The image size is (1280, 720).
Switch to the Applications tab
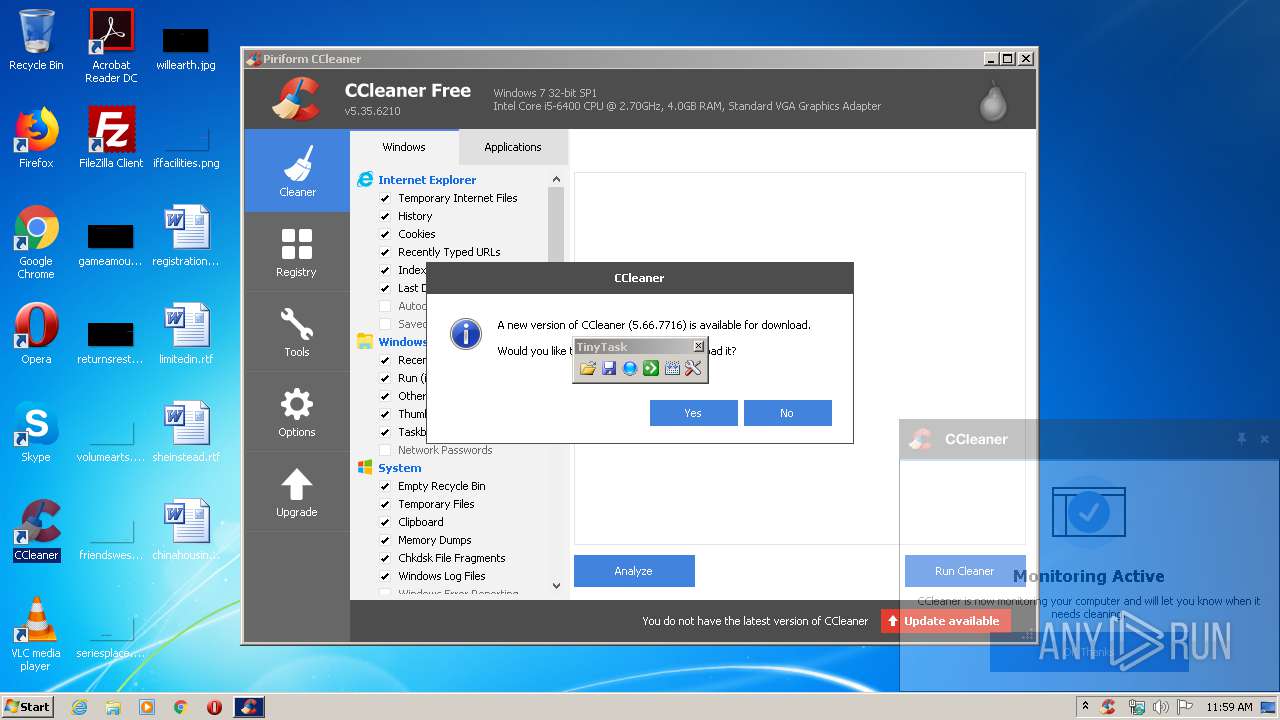point(513,147)
